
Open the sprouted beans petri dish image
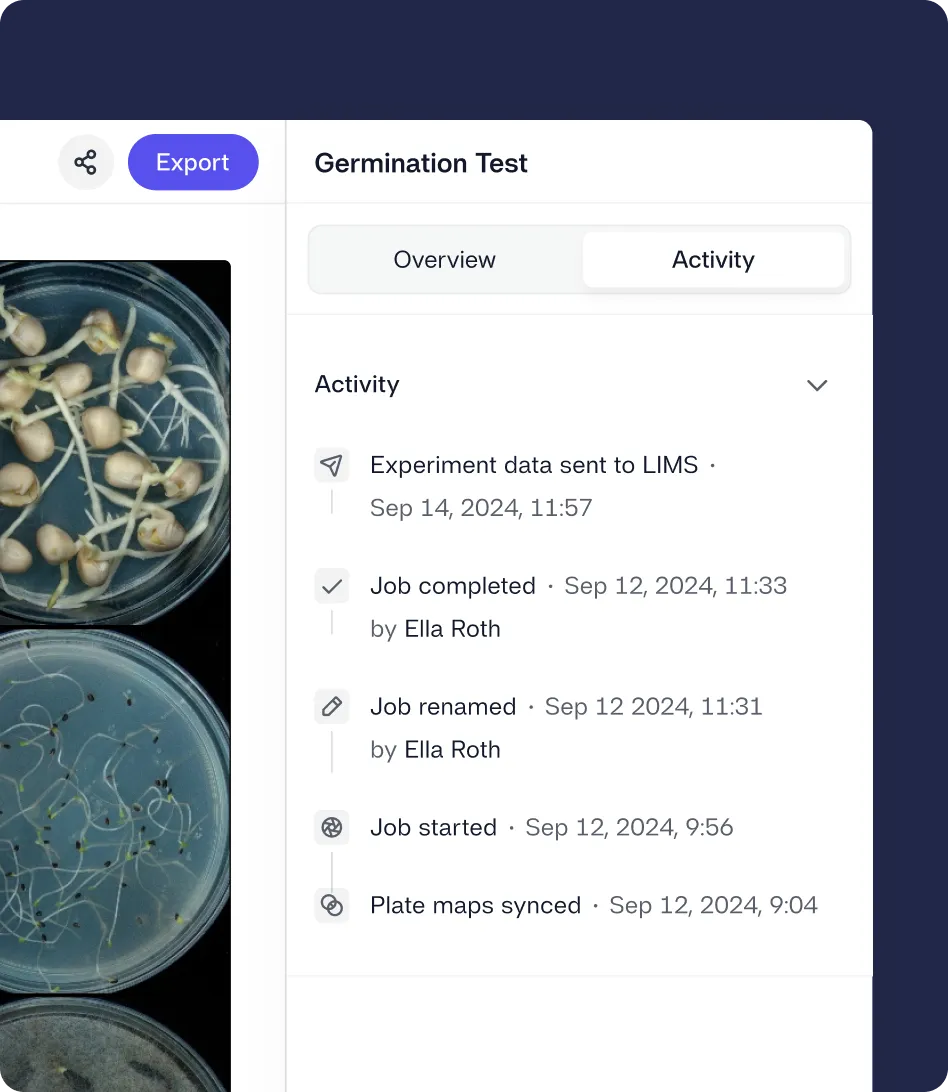coord(115,443)
